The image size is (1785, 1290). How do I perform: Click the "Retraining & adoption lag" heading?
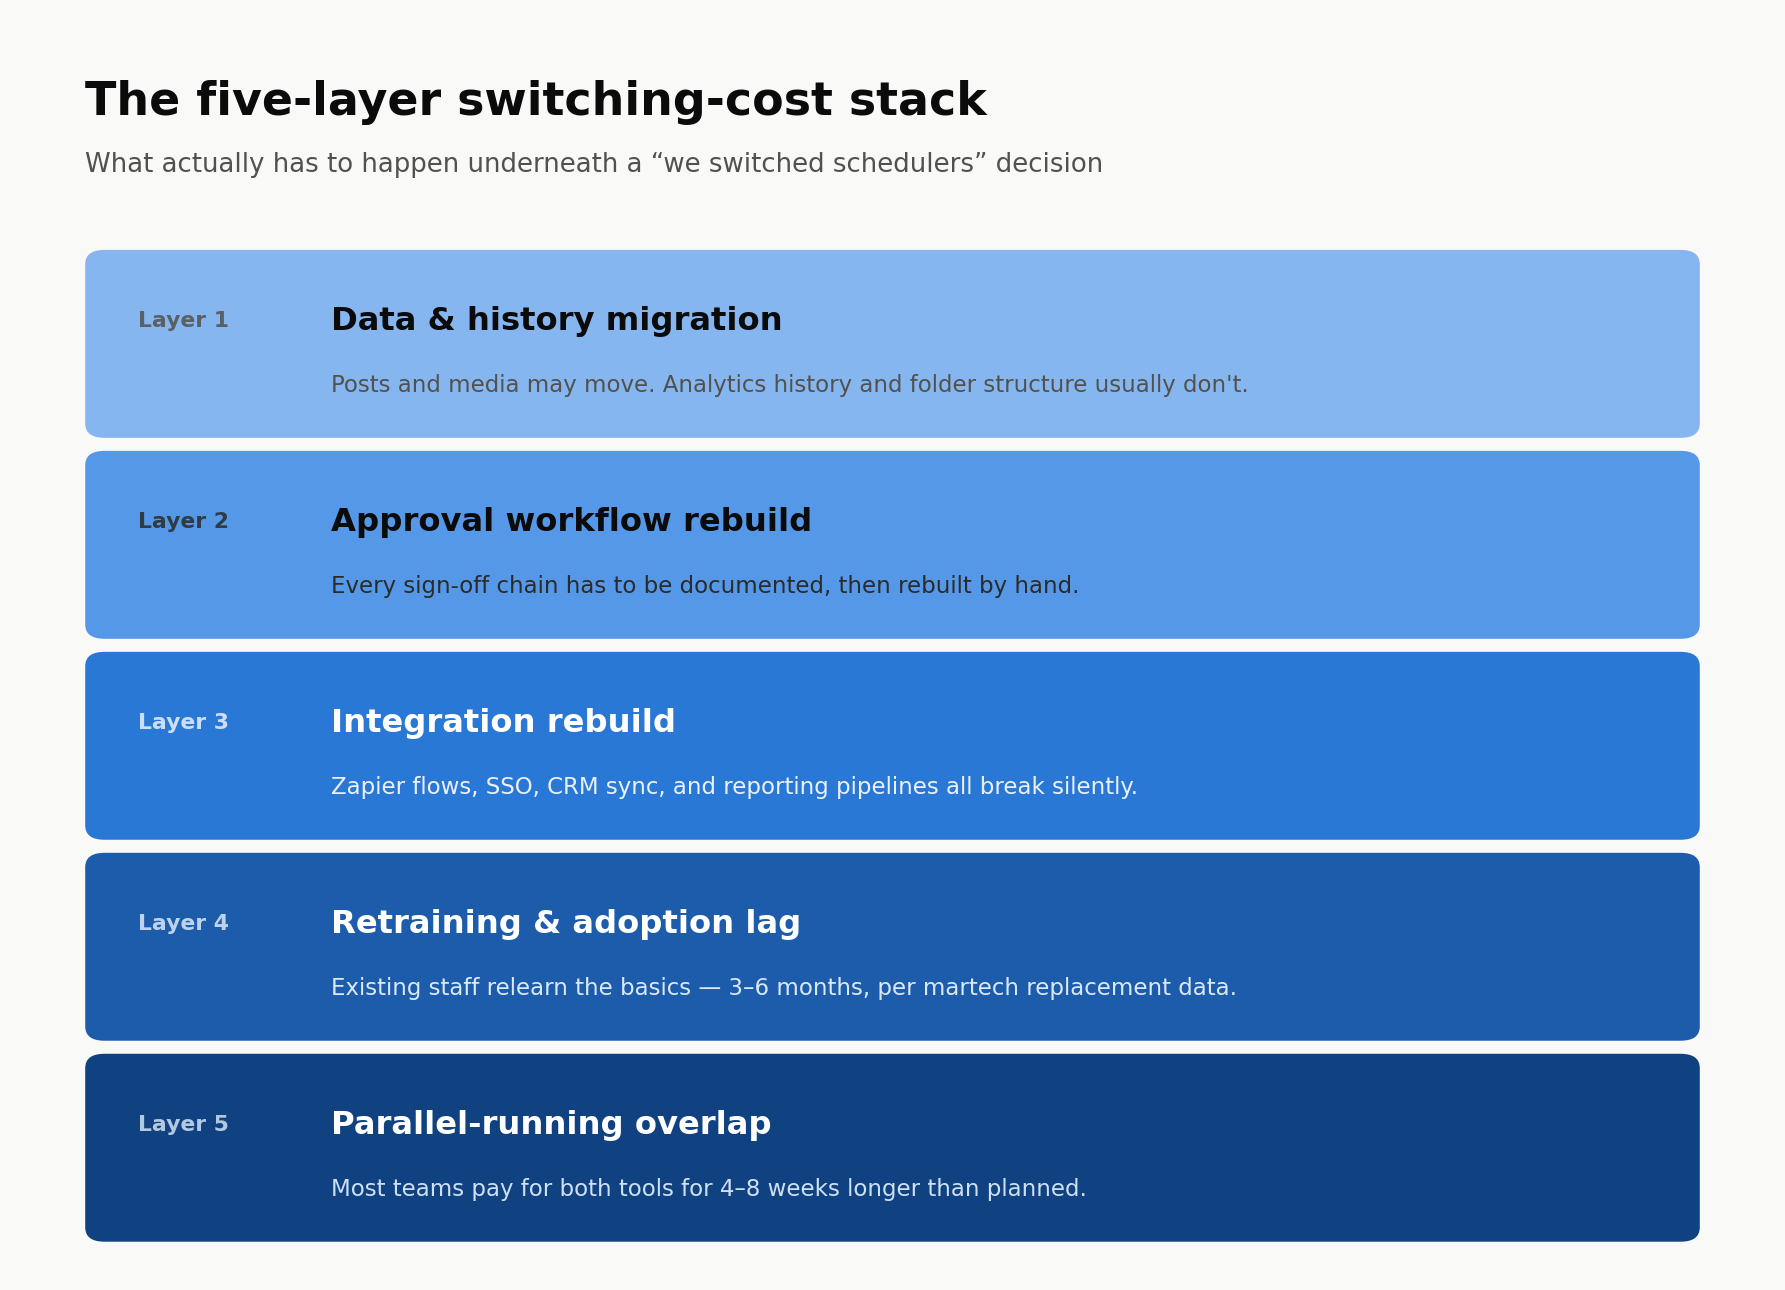pos(566,924)
